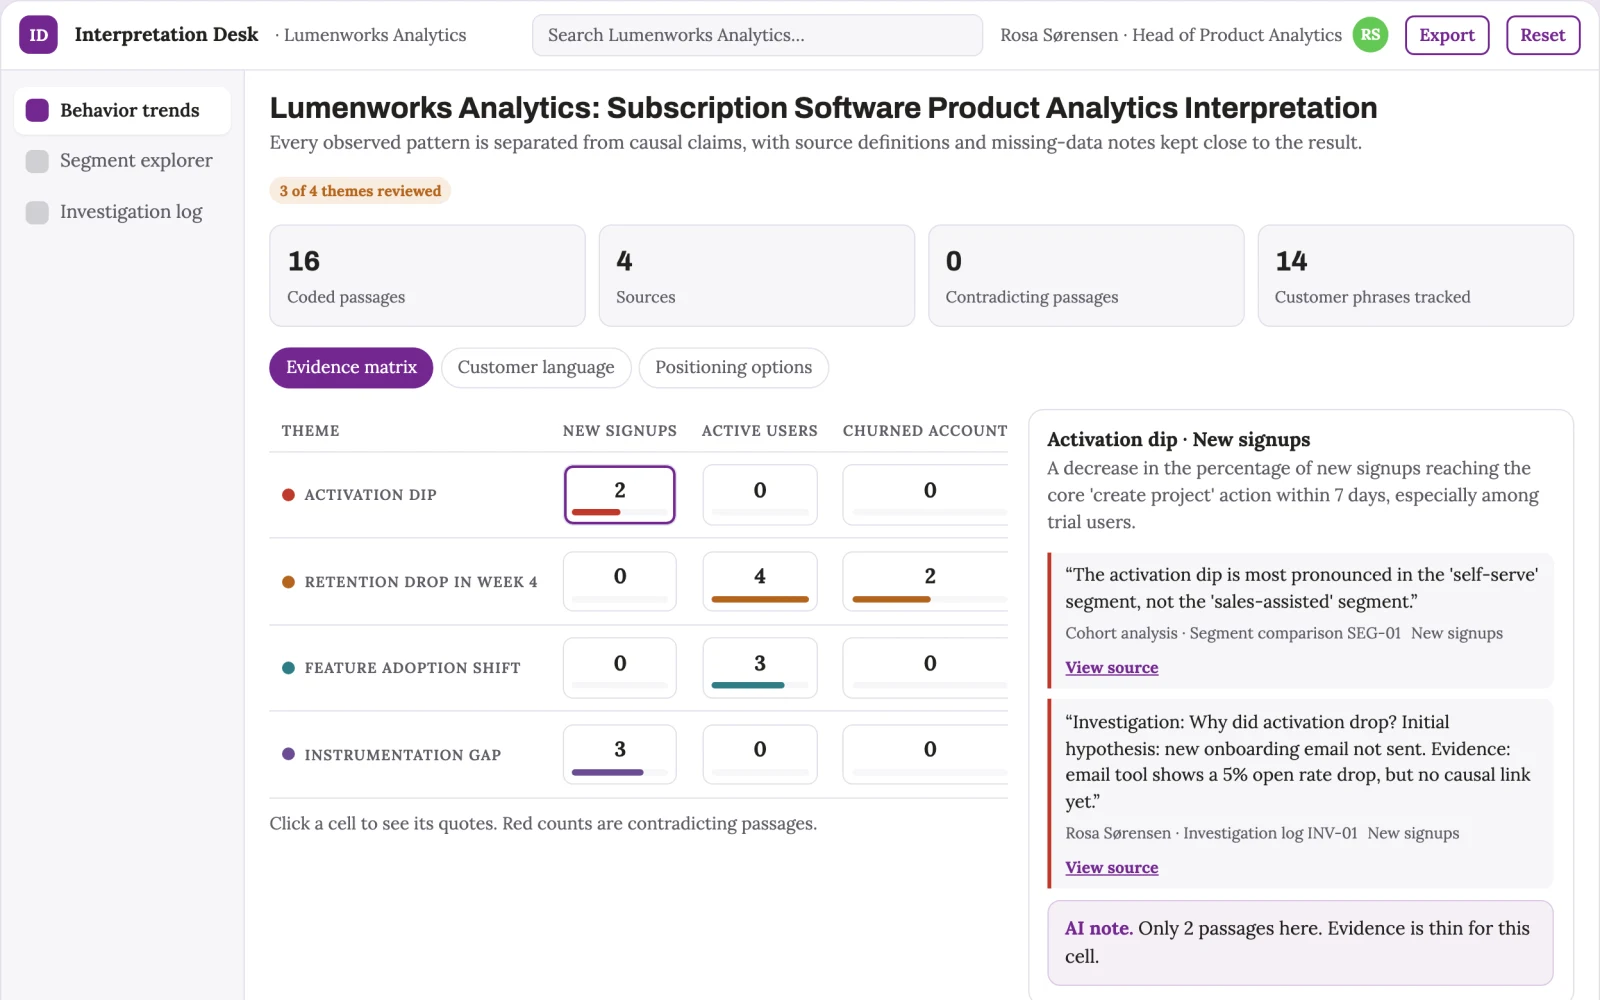The width and height of the screenshot is (1600, 1000).
Task: Click the red Activation dip theme dot
Action: point(288,495)
